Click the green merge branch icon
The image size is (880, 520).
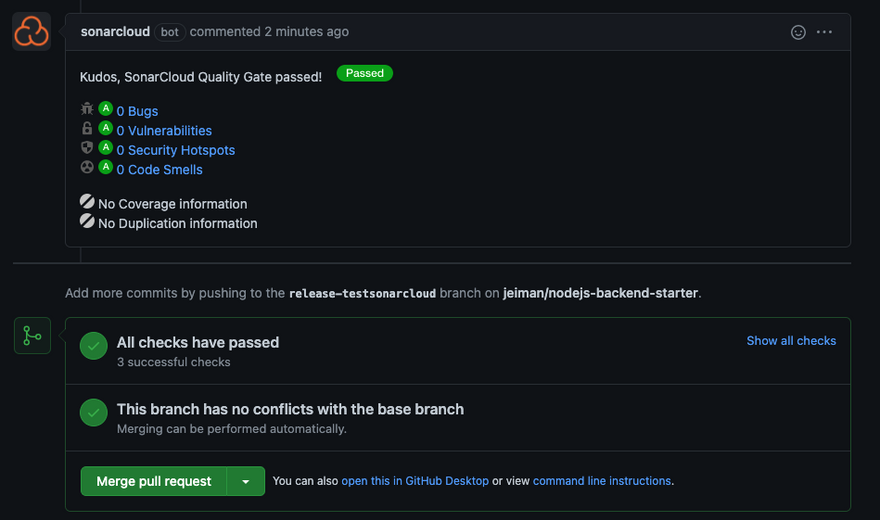32,336
